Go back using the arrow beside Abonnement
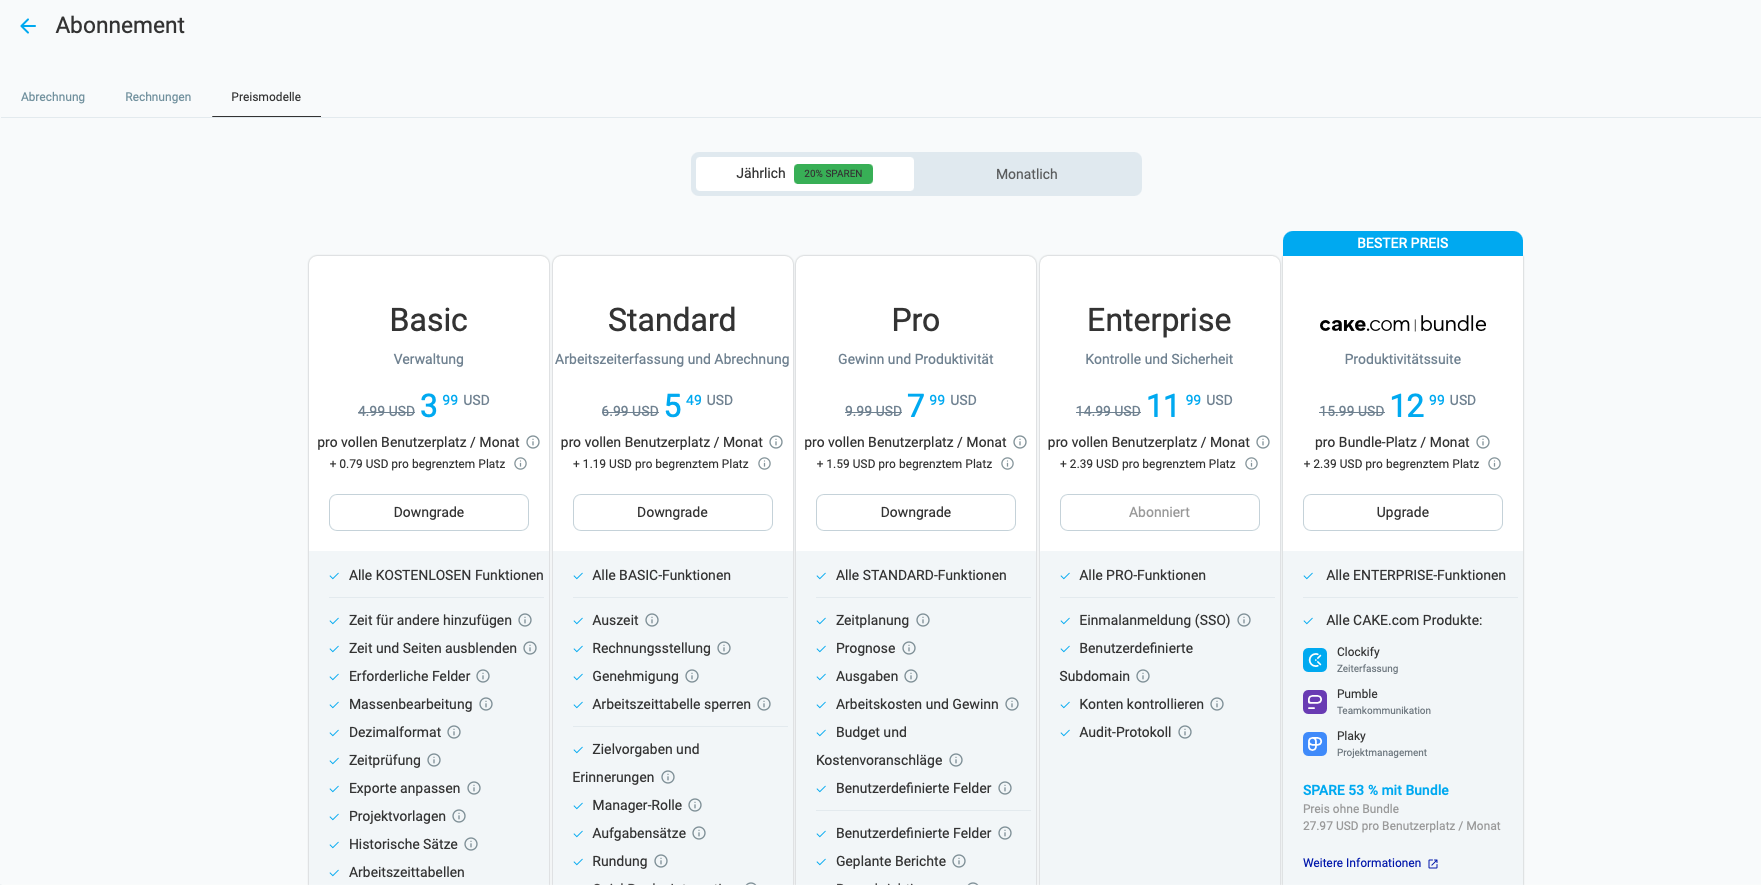This screenshot has width=1761, height=885. tap(28, 26)
